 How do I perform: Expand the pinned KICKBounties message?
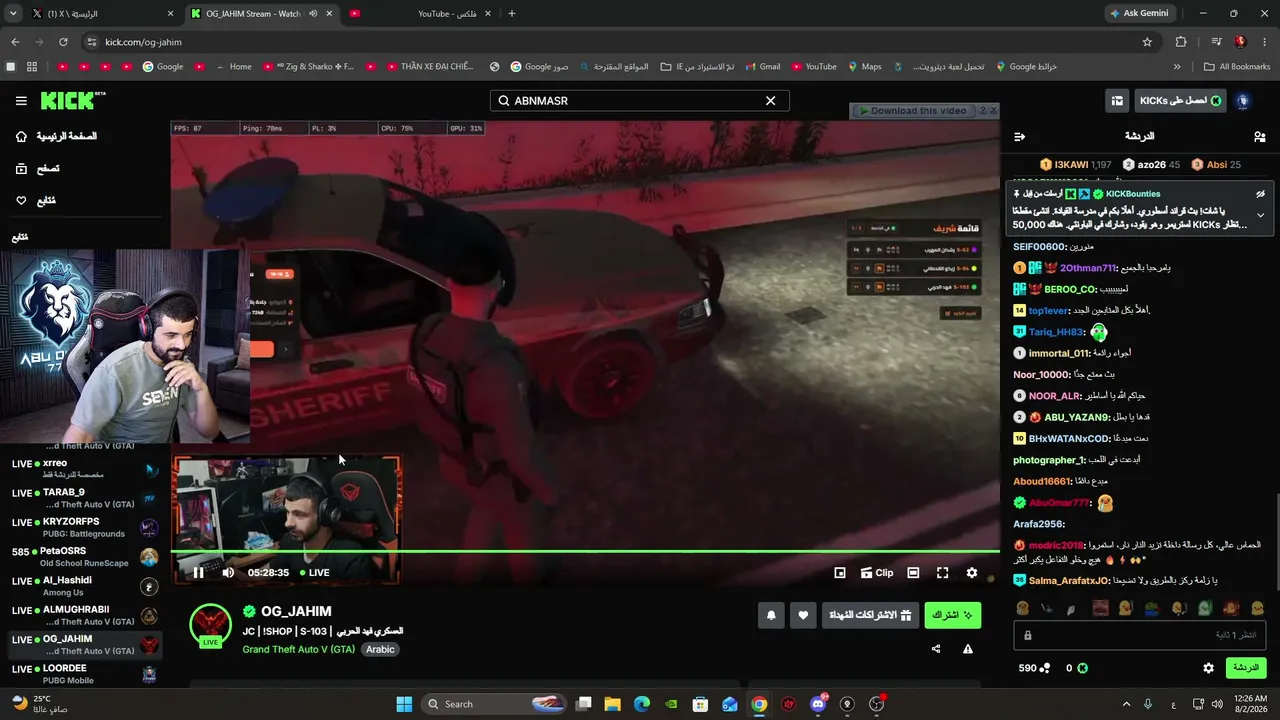tap(1260, 215)
